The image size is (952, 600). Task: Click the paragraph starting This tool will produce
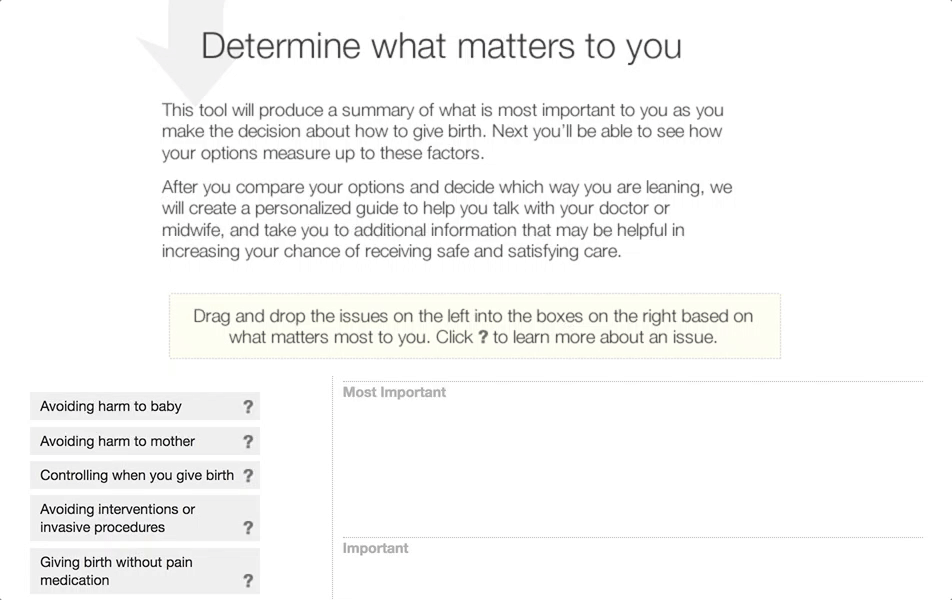point(442,131)
